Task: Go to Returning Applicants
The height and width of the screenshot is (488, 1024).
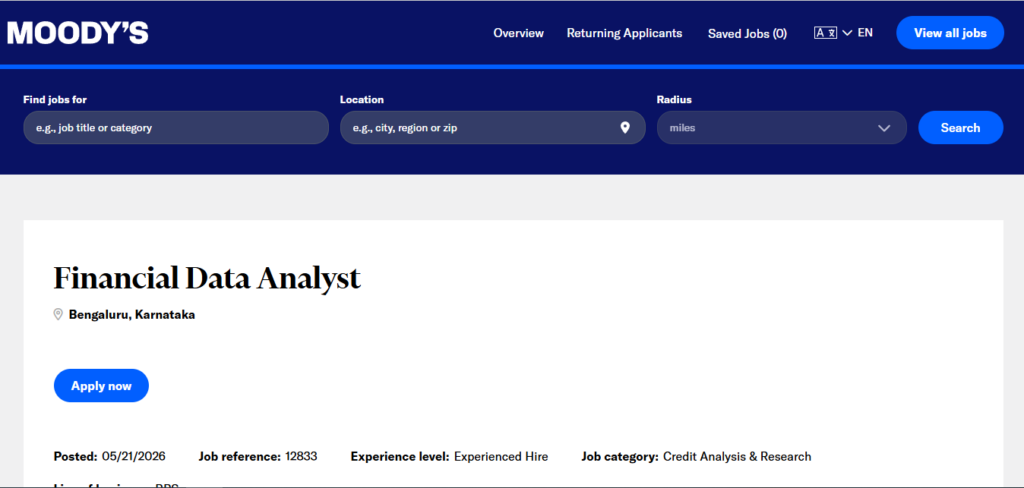Action: 624,33
